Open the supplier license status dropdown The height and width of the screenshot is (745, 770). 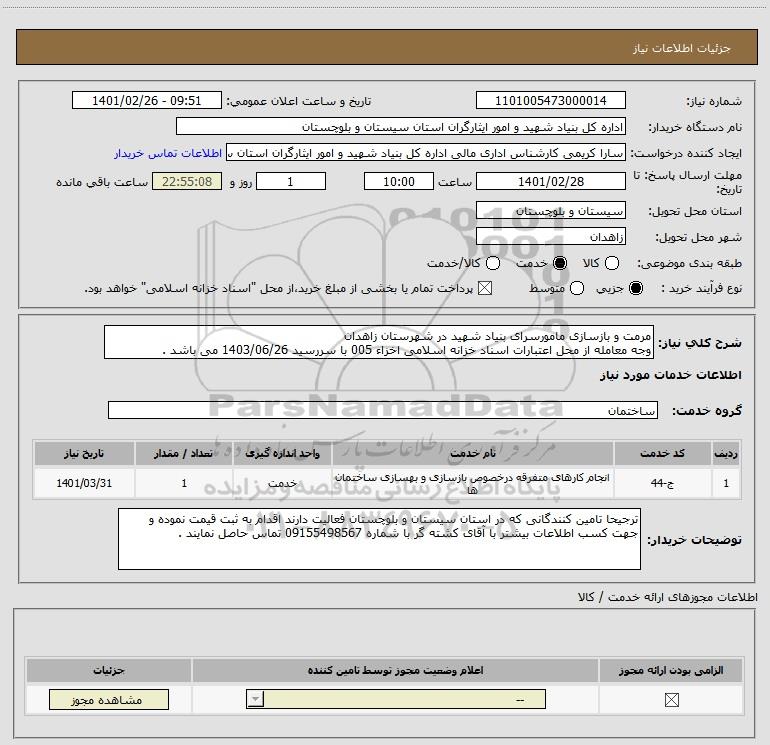pyautogui.click(x=396, y=699)
